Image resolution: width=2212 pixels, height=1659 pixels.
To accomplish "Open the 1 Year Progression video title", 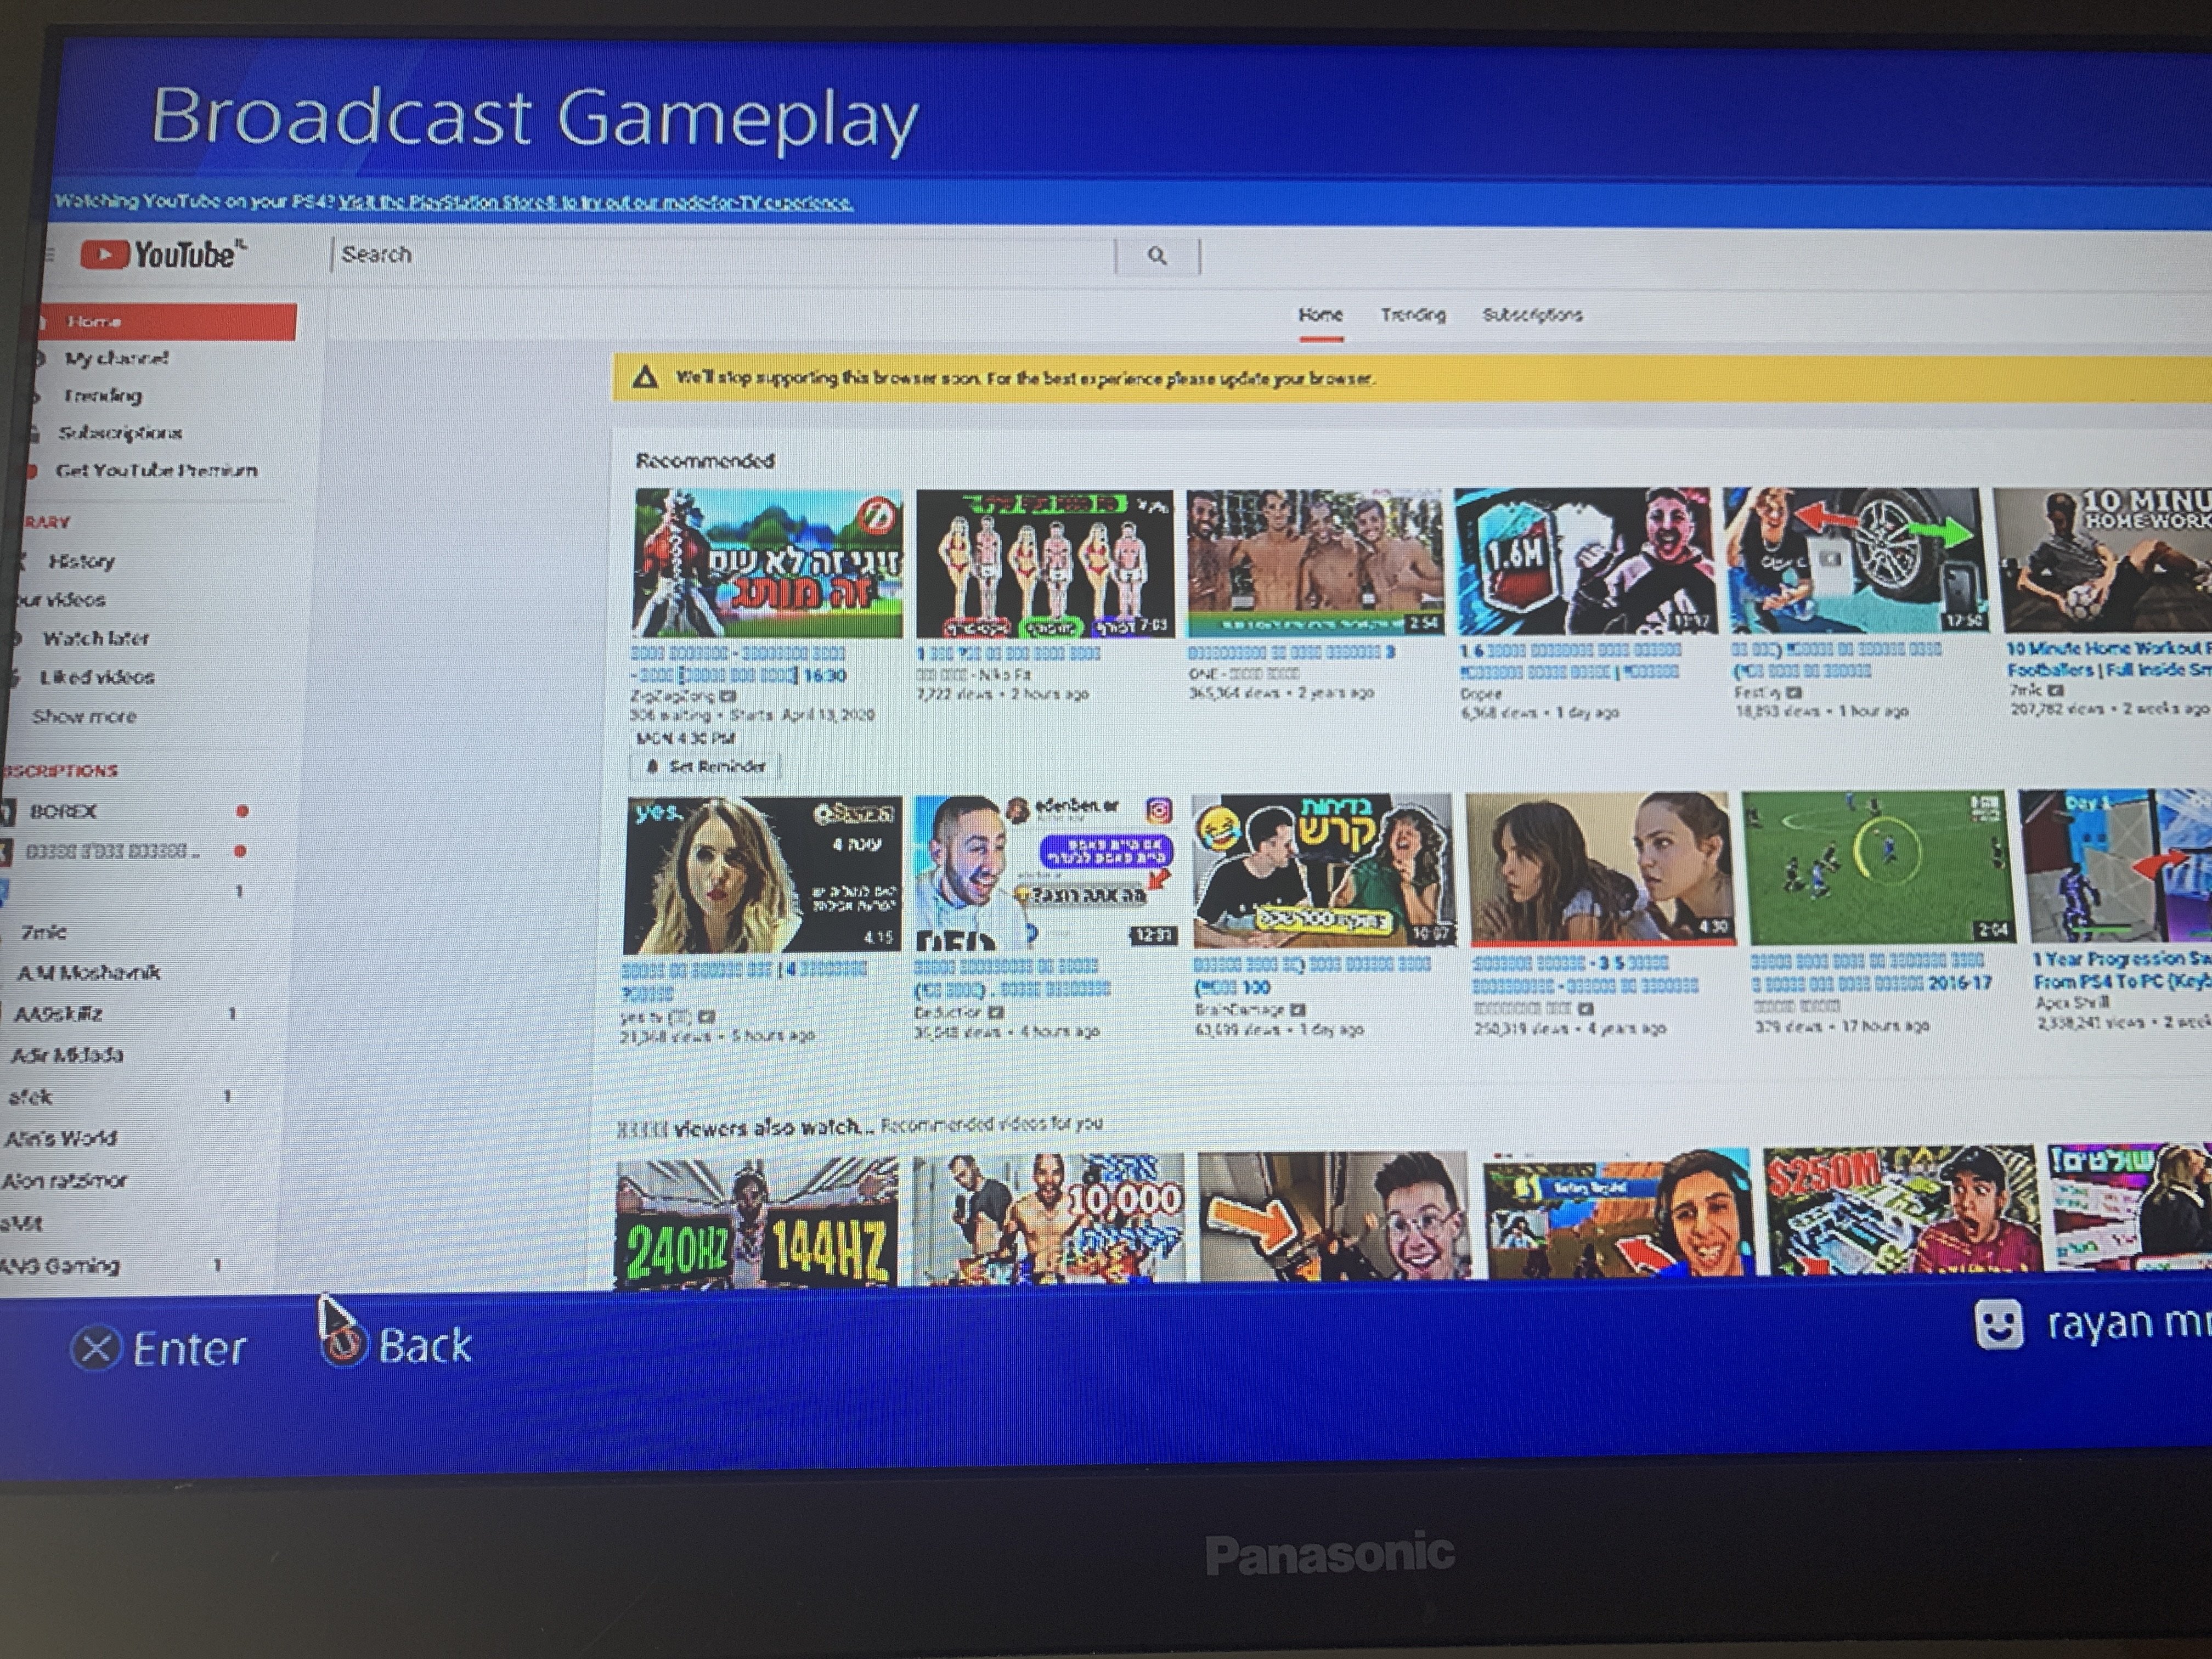I will click(2123, 970).
